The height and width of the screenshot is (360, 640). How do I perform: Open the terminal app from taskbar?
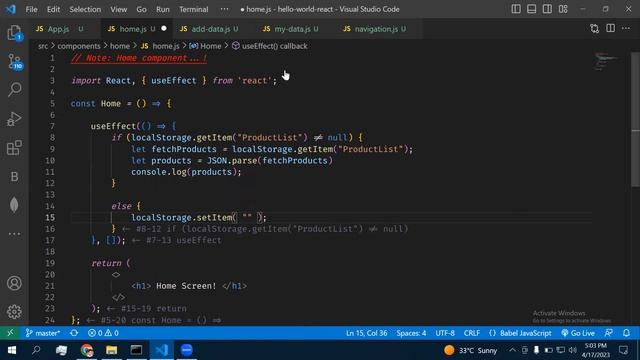[136, 350]
